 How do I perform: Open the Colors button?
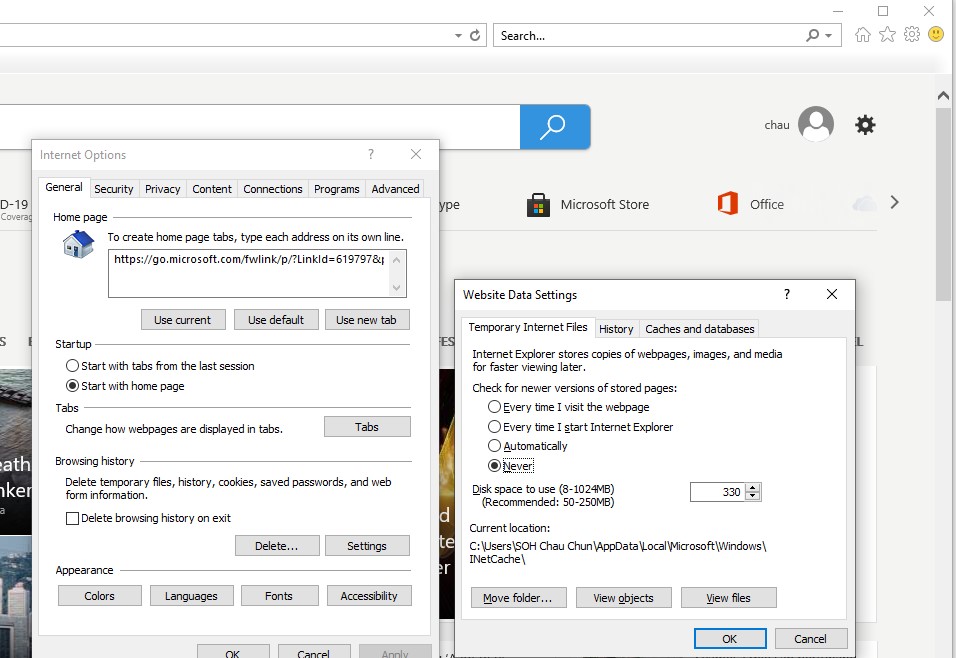click(99, 596)
